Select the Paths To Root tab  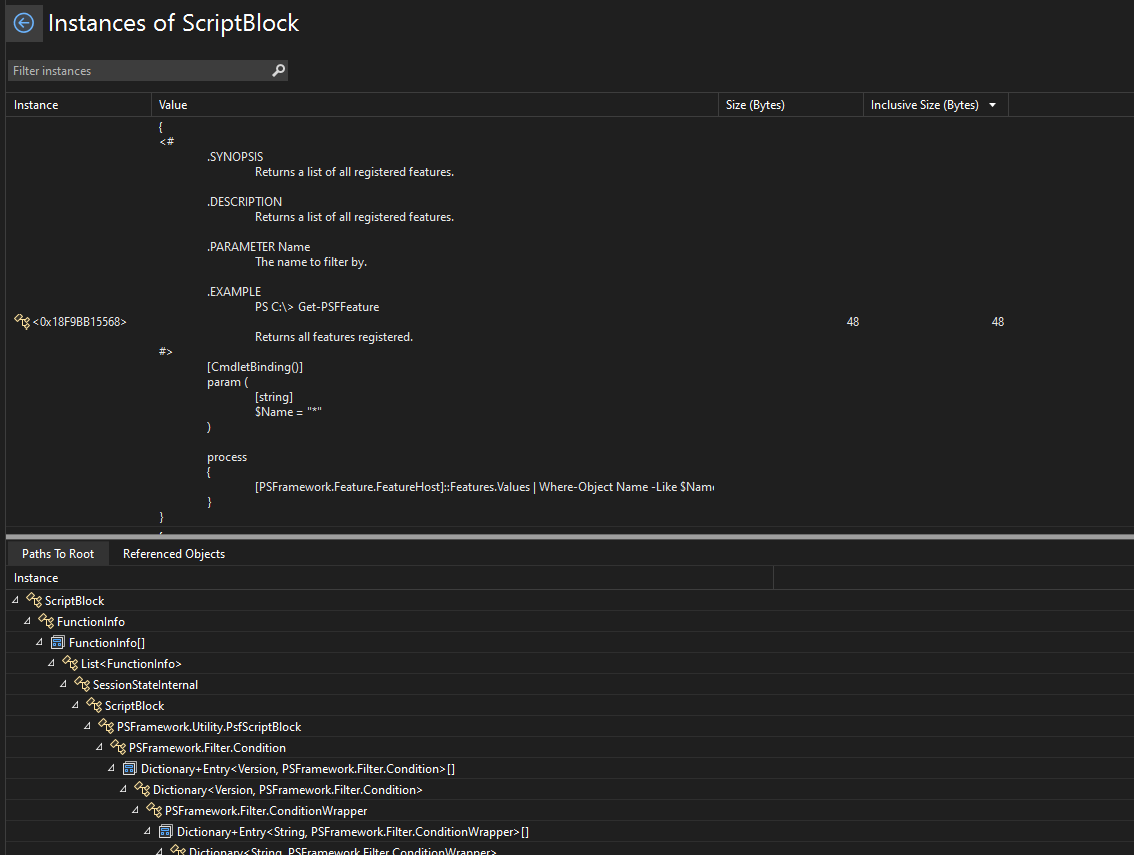coord(57,553)
